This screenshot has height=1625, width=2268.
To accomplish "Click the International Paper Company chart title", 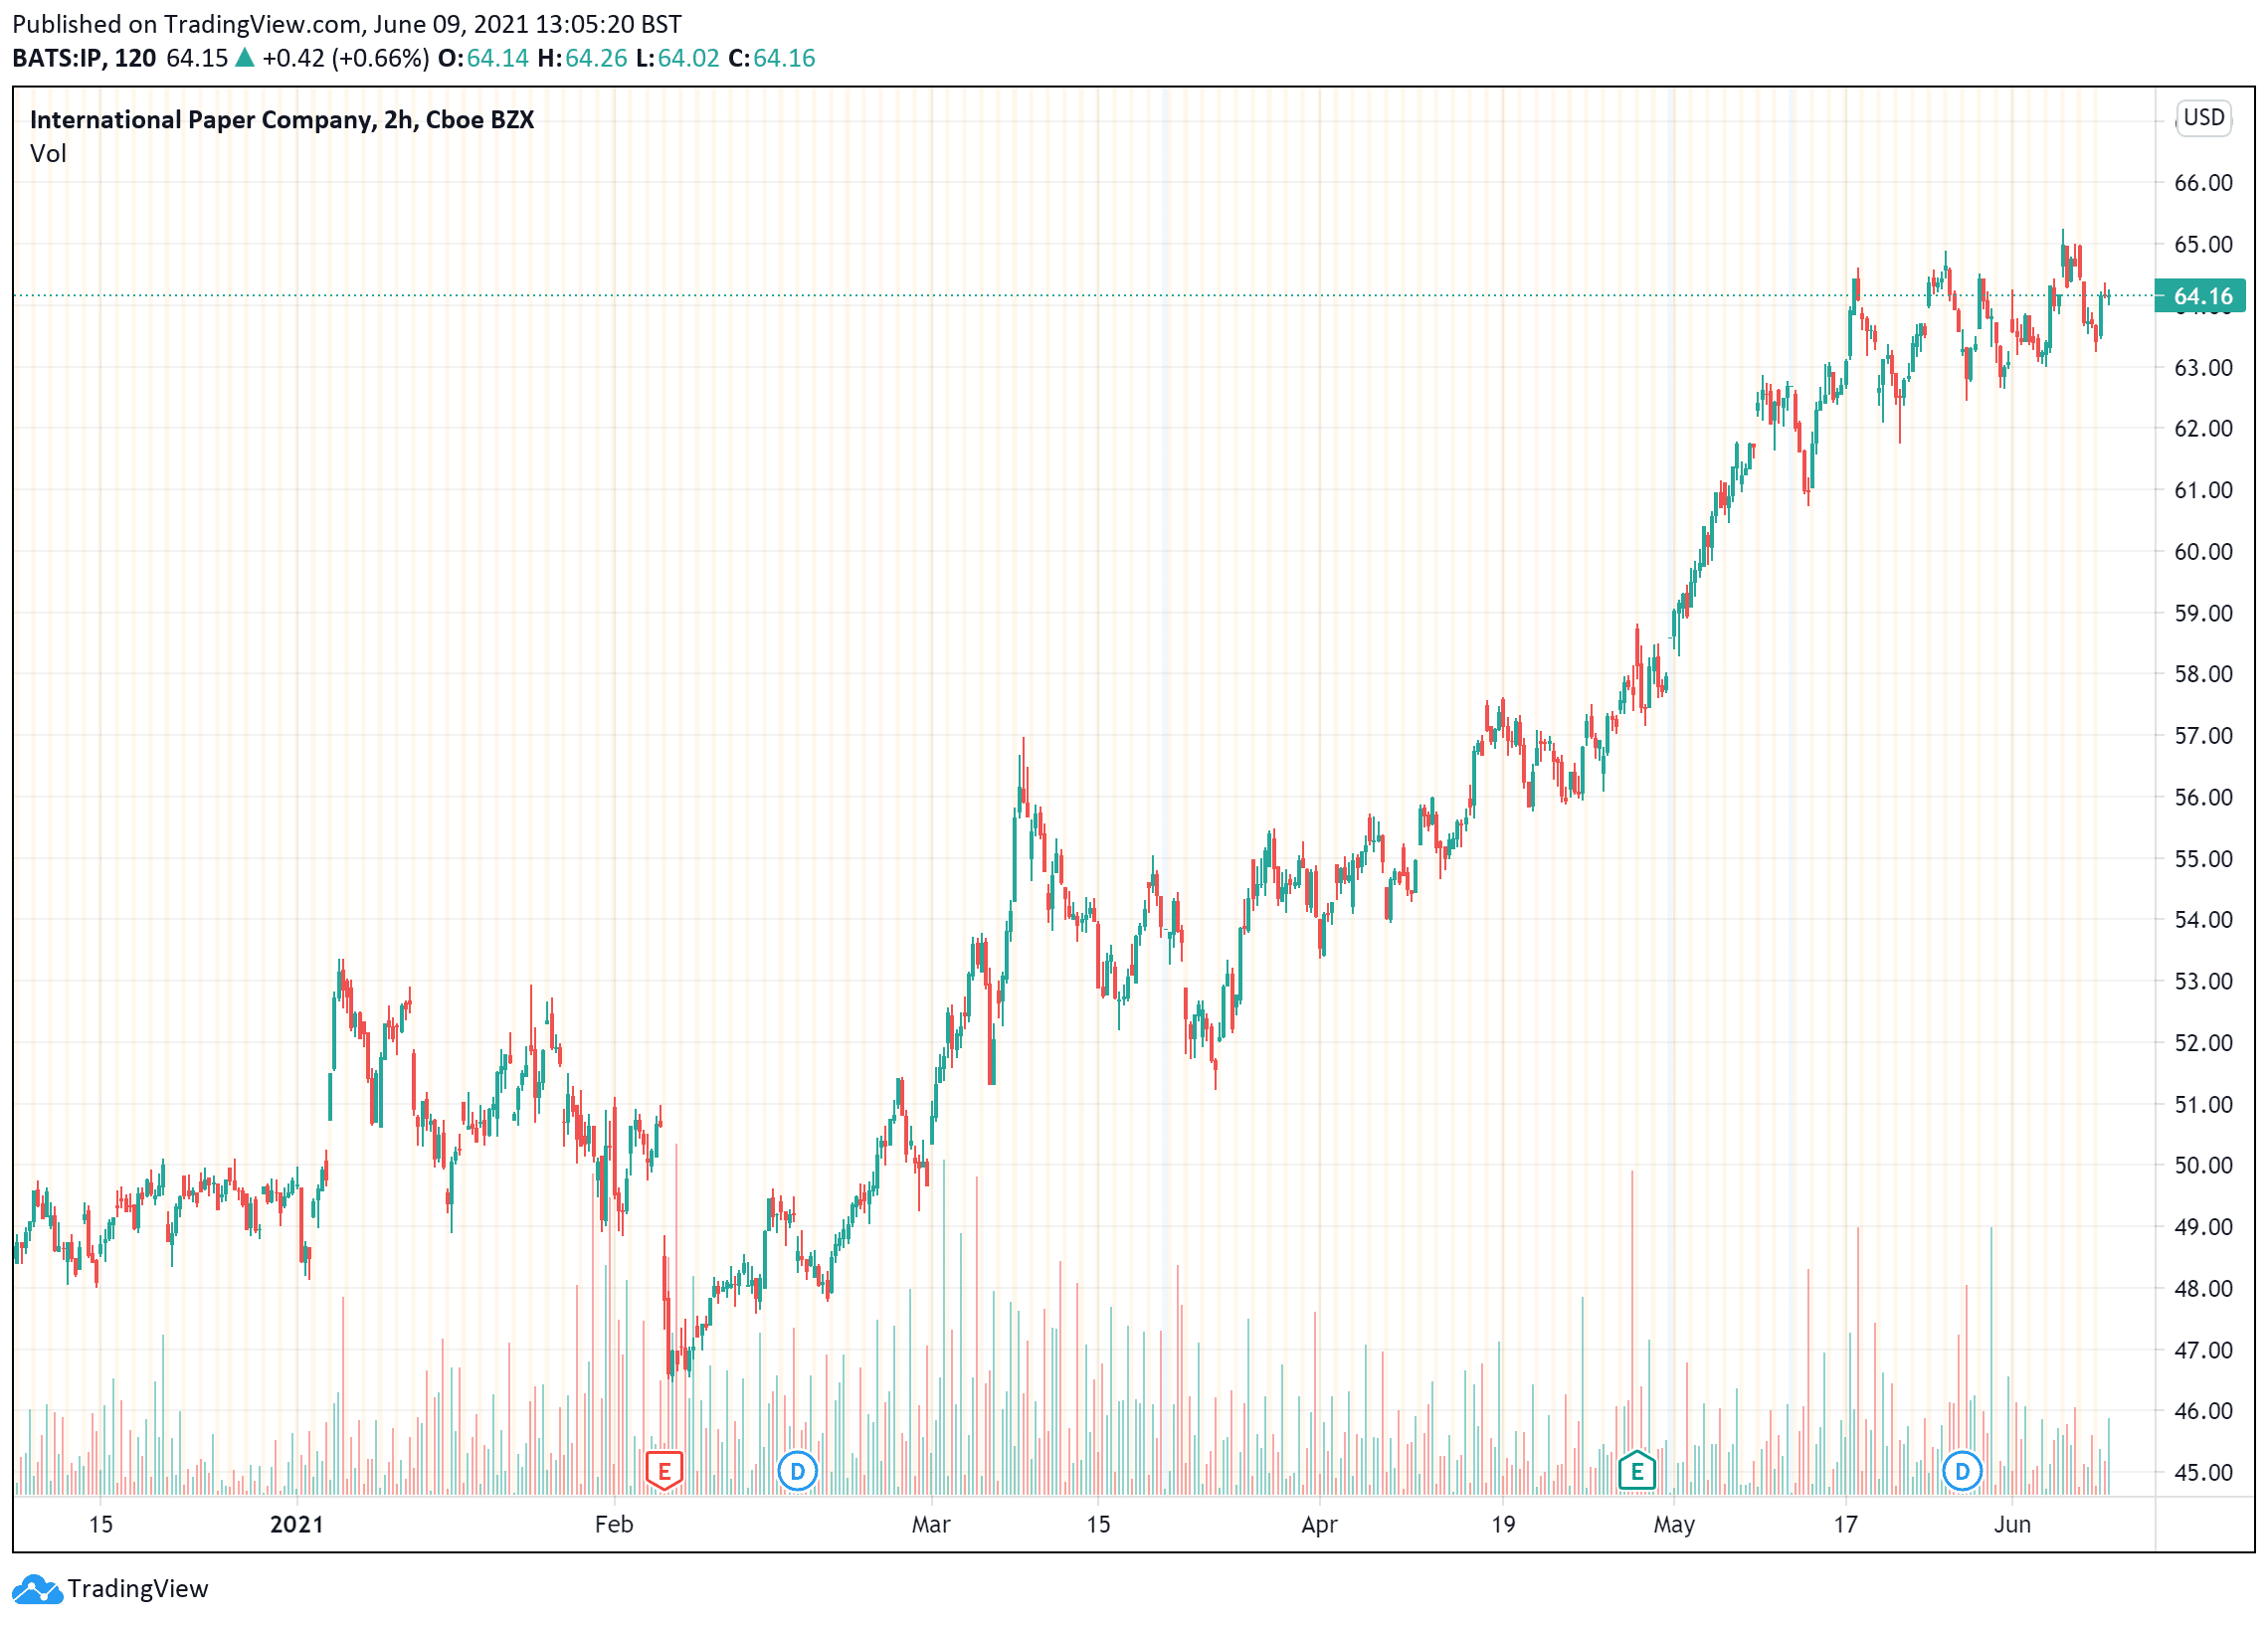I will pos(282,120).
